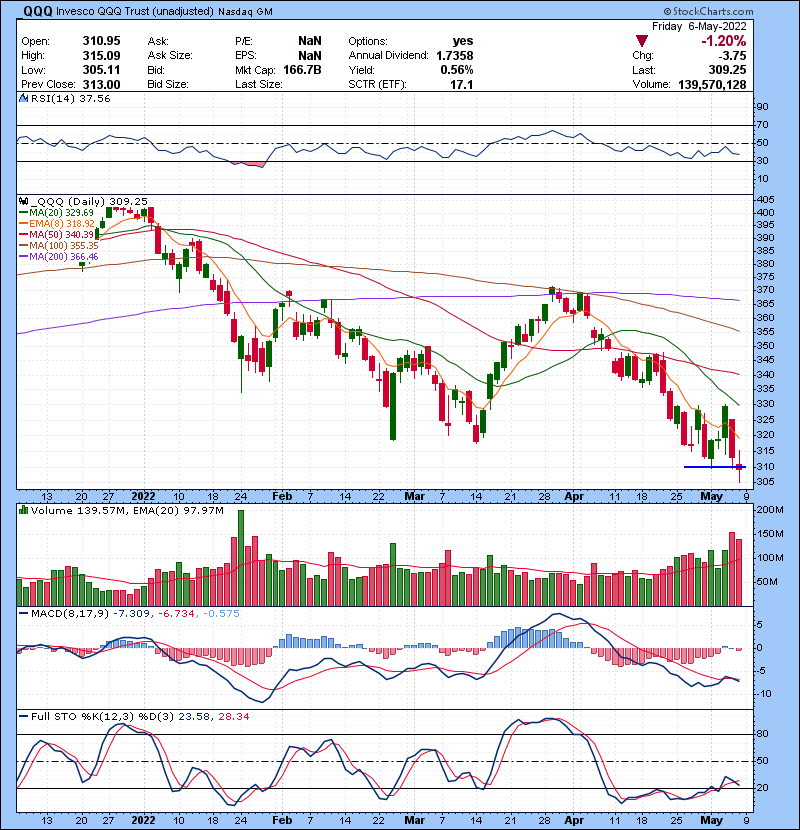Click the Chg value -3.75
800x830 pixels.
(732, 56)
